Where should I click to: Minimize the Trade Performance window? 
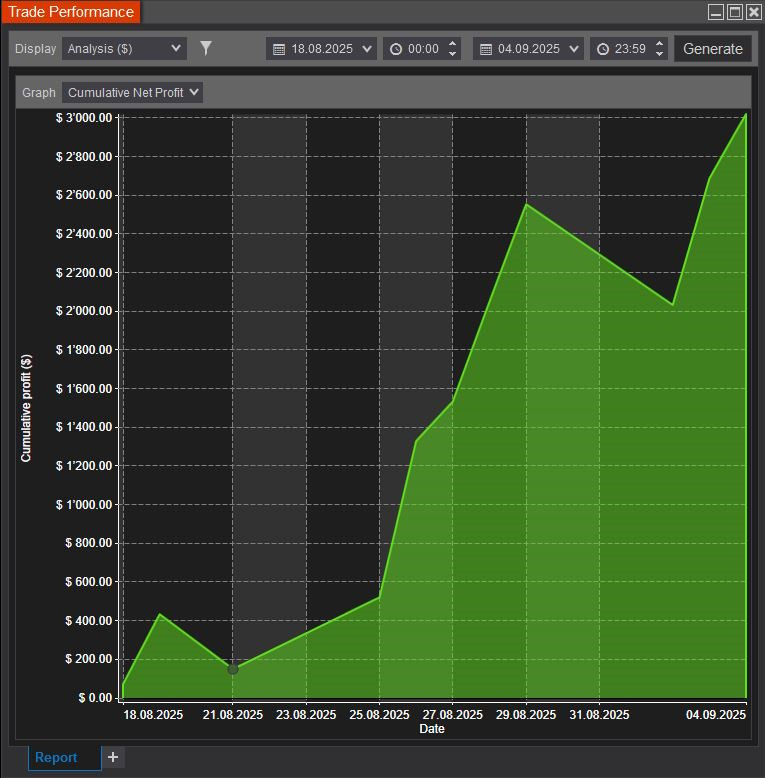715,12
